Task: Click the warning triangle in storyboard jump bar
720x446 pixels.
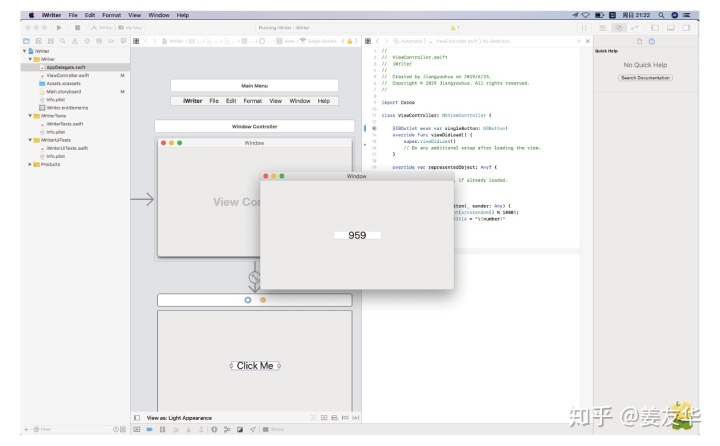Action: tap(350, 41)
